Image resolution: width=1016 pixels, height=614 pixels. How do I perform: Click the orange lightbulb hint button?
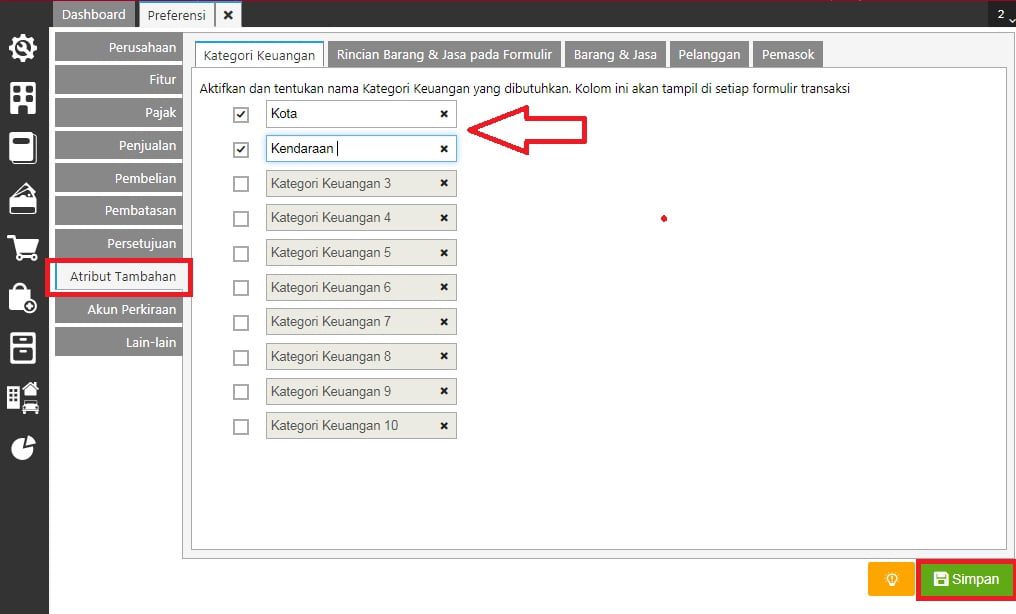[891, 578]
